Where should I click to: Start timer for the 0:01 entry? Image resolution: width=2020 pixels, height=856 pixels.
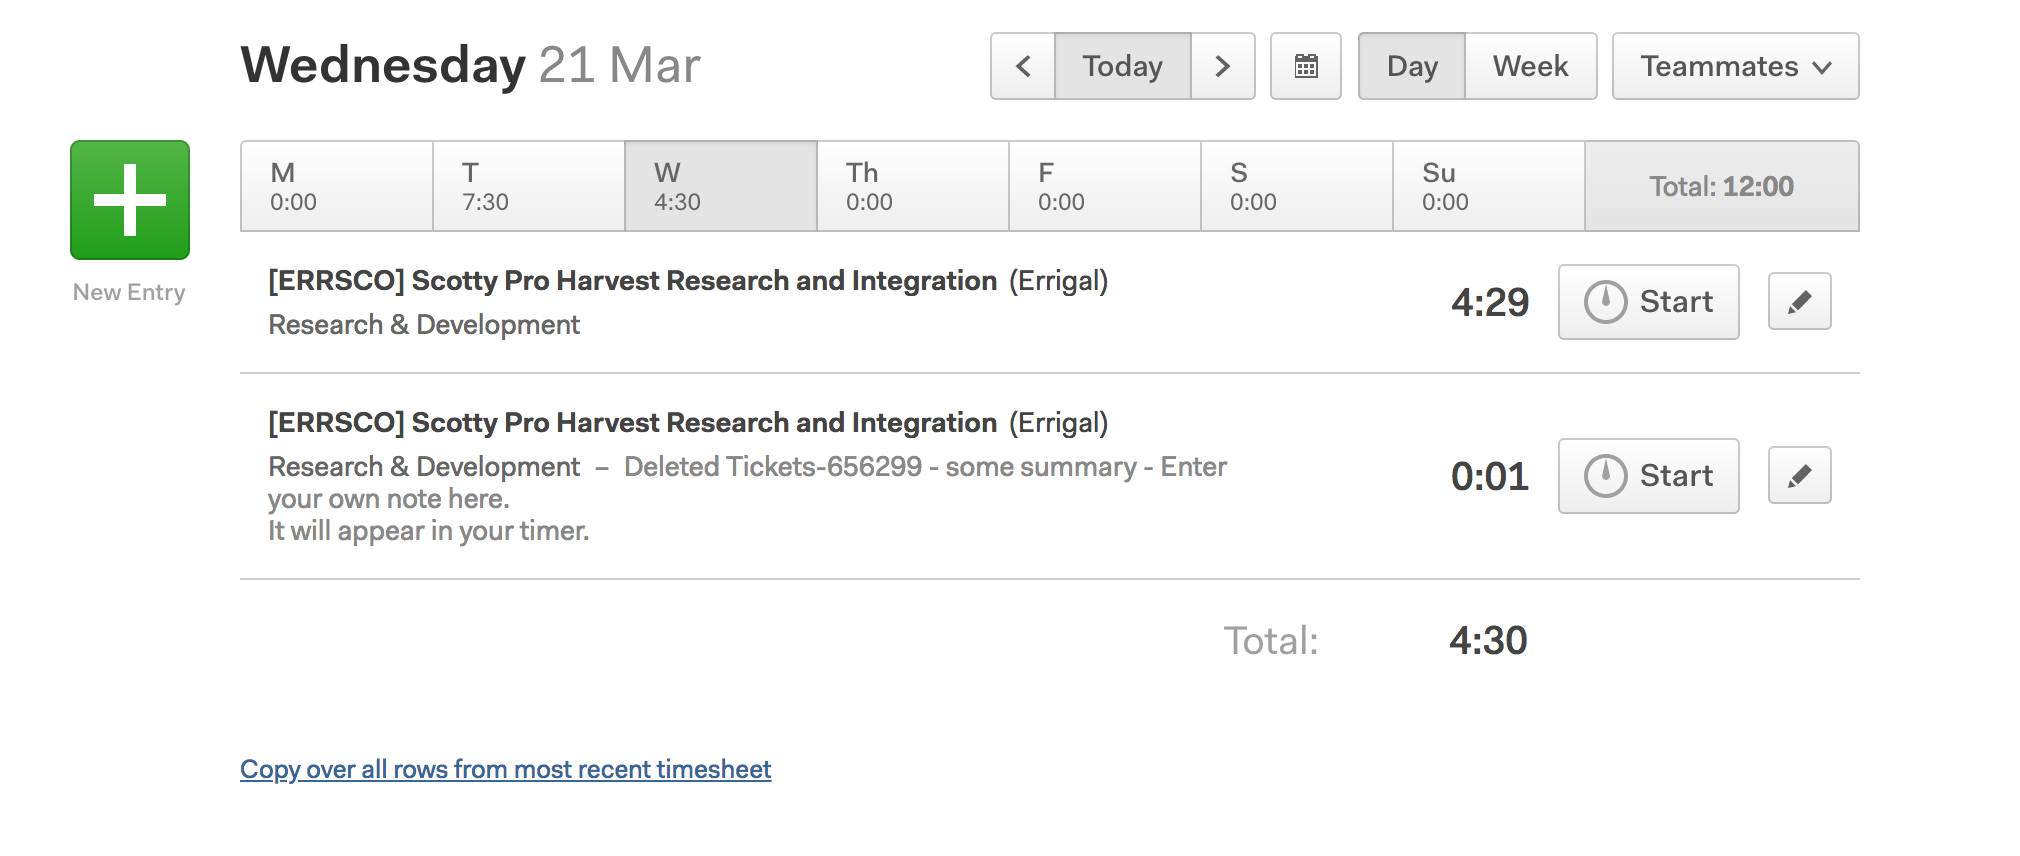(1648, 476)
